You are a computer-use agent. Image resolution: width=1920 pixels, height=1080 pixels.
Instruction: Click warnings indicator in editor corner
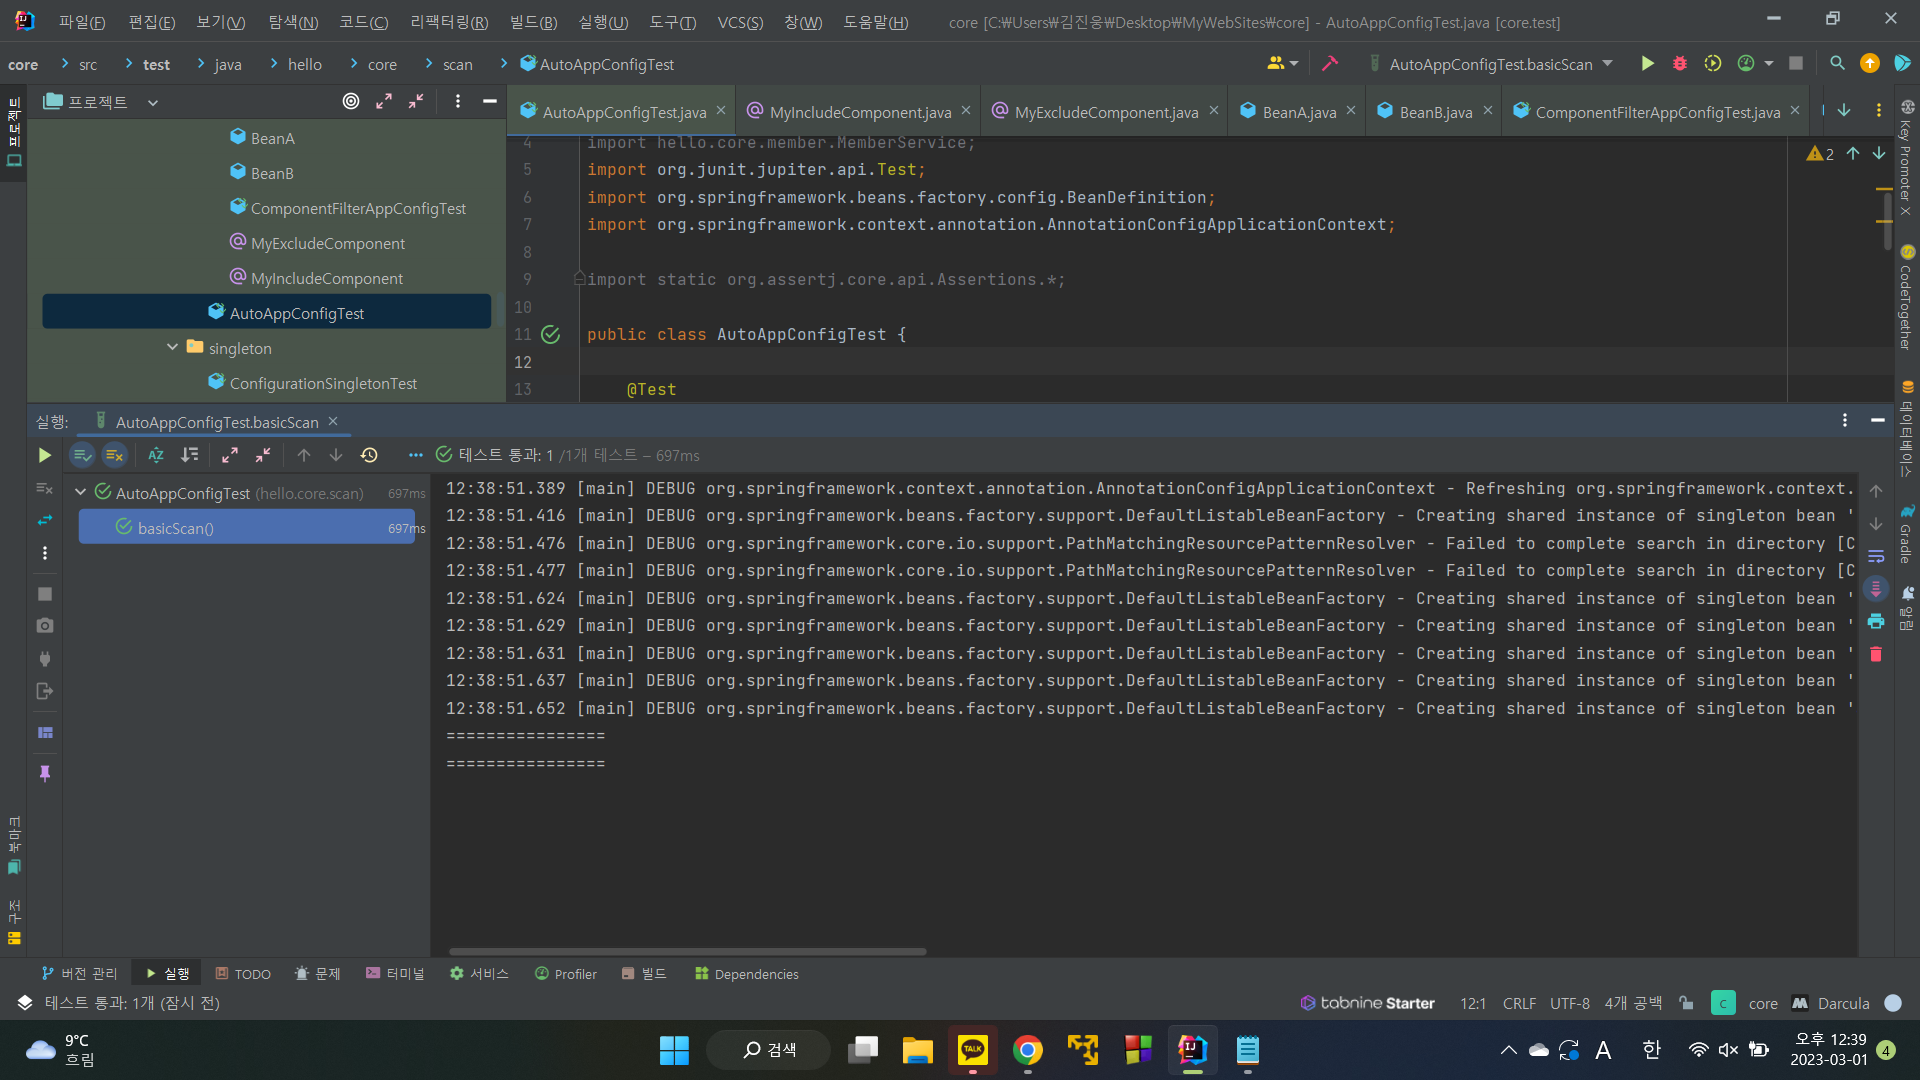[x=1820, y=153]
